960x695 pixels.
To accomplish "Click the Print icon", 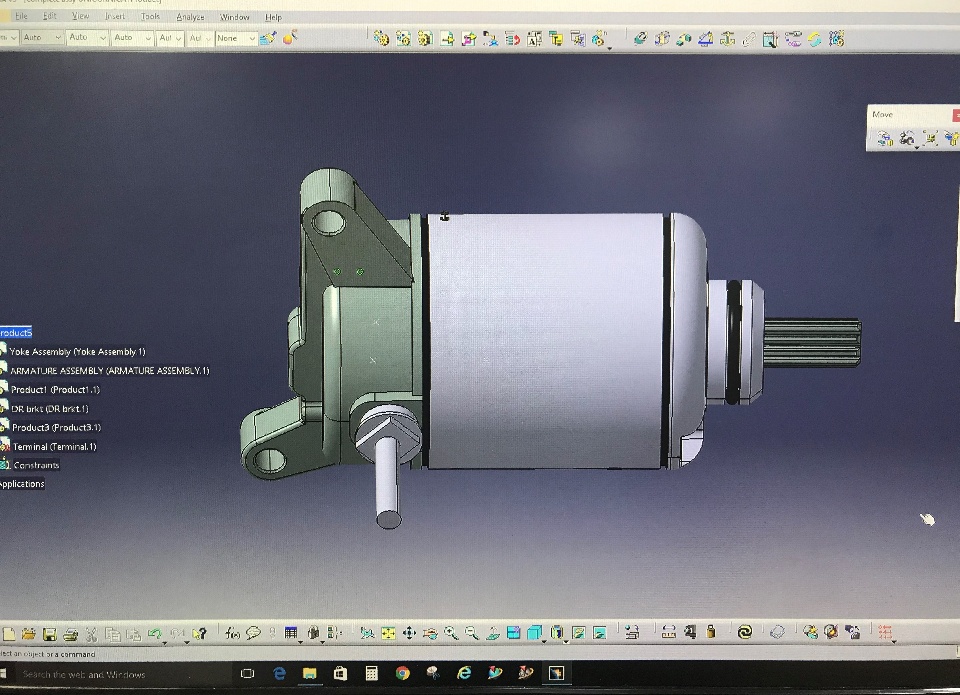I will coord(70,634).
